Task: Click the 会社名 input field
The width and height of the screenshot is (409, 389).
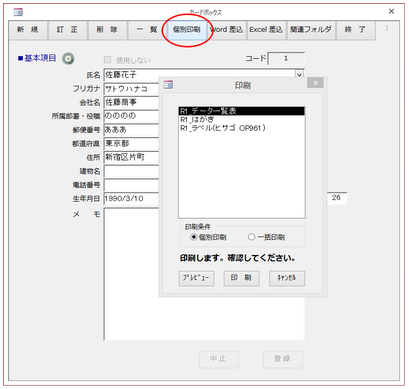Action: [x=132, y=102]
